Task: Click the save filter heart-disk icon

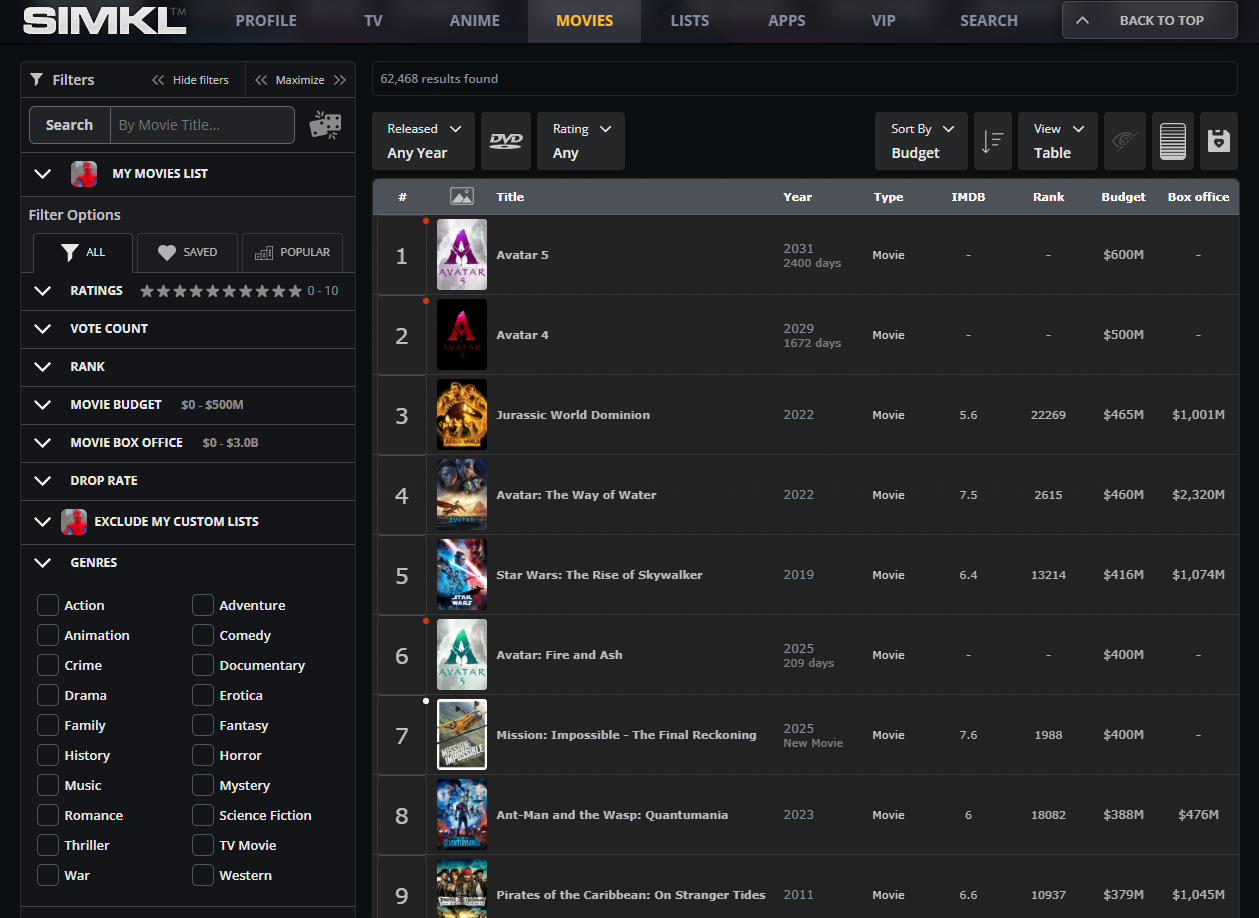Action: click(x=1218, y=141)
